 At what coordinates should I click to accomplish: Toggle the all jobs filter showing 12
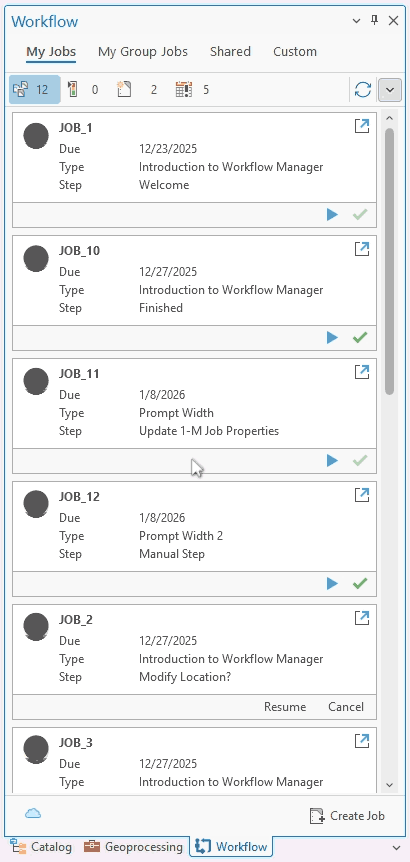pyautogui.click(x=35, y=90)
